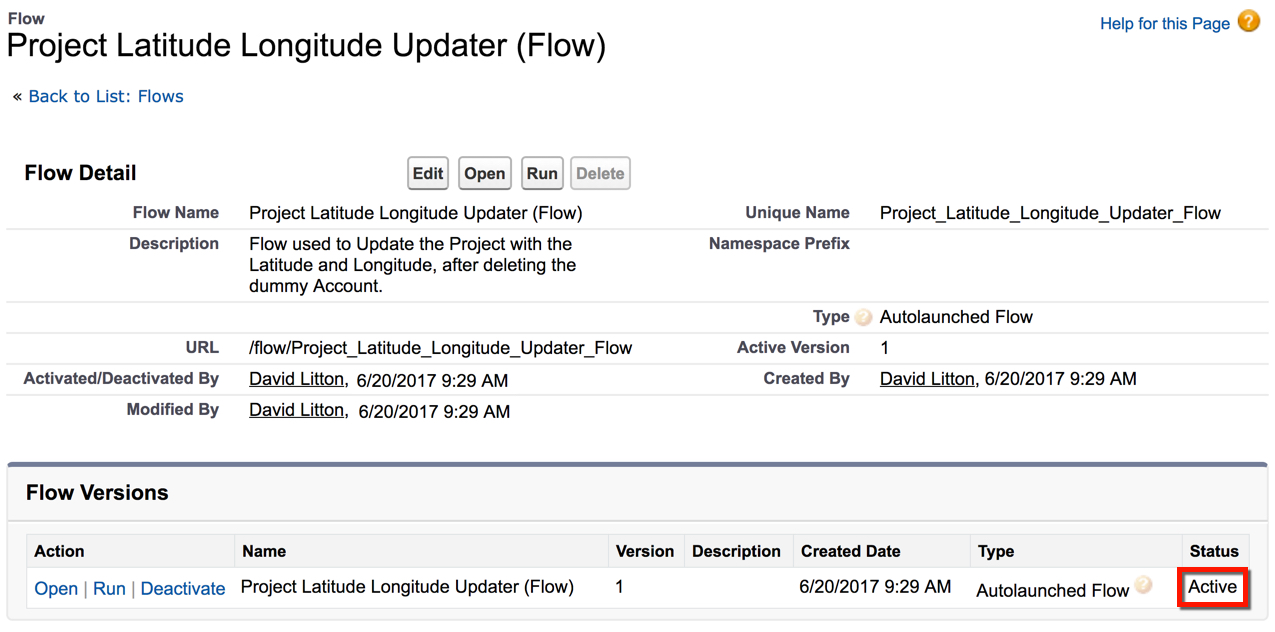Click Open link in Flow Versions row
The image size is (1275, 632).
coord(56,589)
